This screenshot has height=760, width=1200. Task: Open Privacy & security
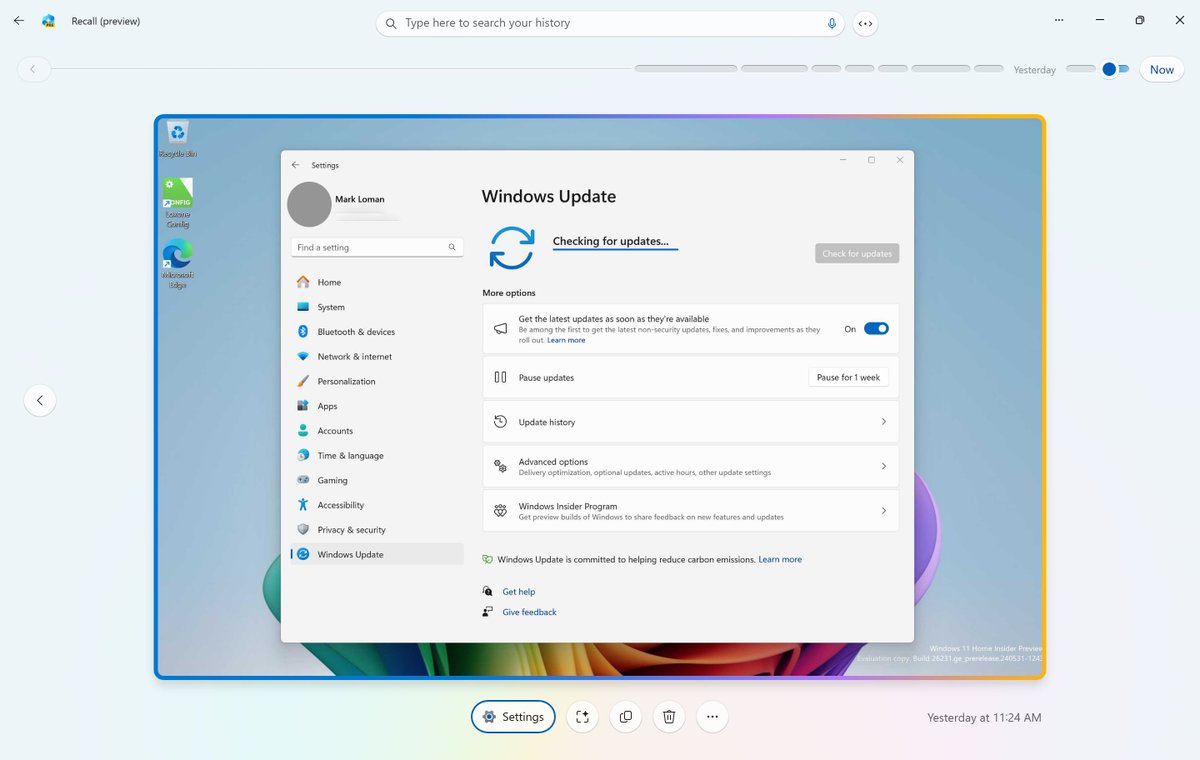click(x=377, y=530)
